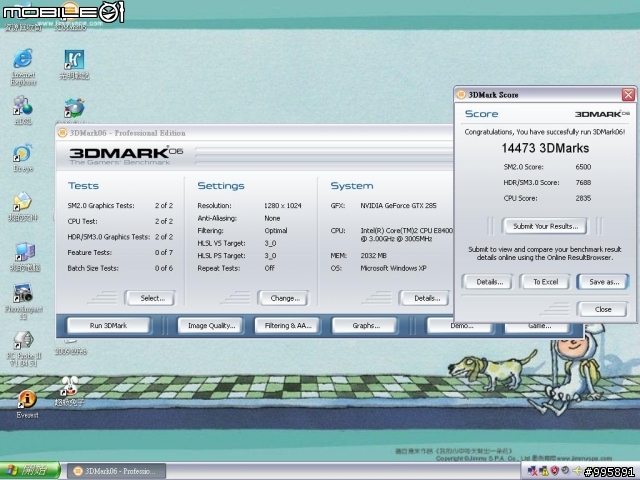Screen dimensions: 640x480
Task: Click the OS value Microsoft Windows XP
Action: tap(393, 269)
